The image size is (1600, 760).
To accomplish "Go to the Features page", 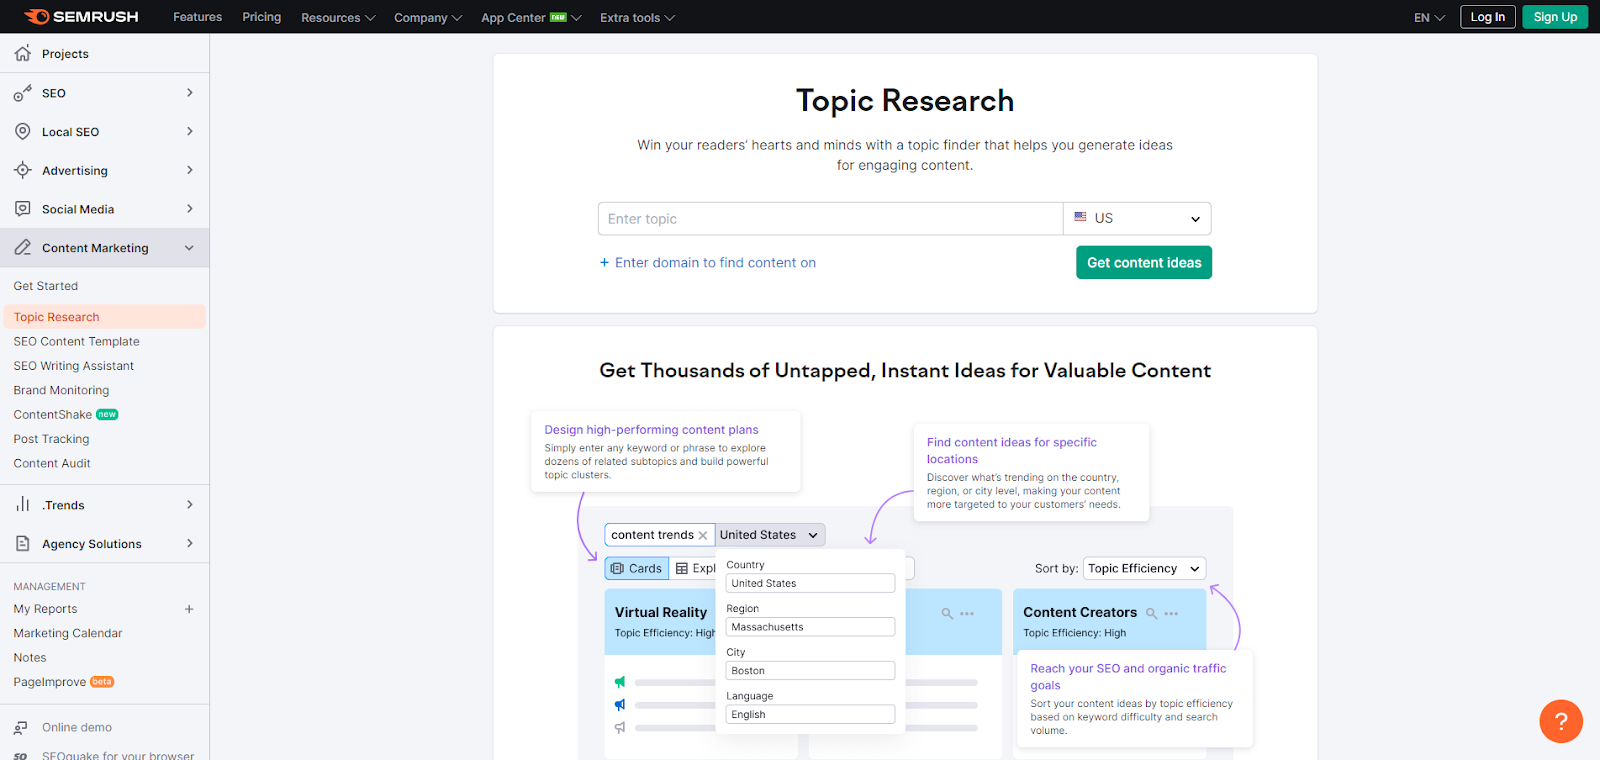I will point(198,17).
